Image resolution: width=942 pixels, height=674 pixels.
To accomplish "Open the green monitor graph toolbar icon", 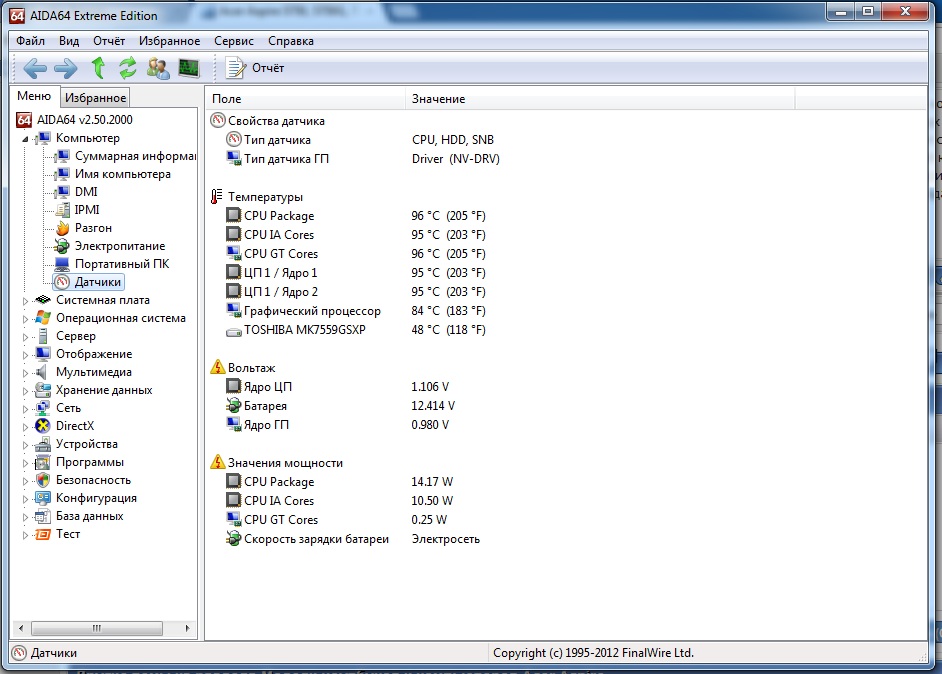I will tap(189, 68).
